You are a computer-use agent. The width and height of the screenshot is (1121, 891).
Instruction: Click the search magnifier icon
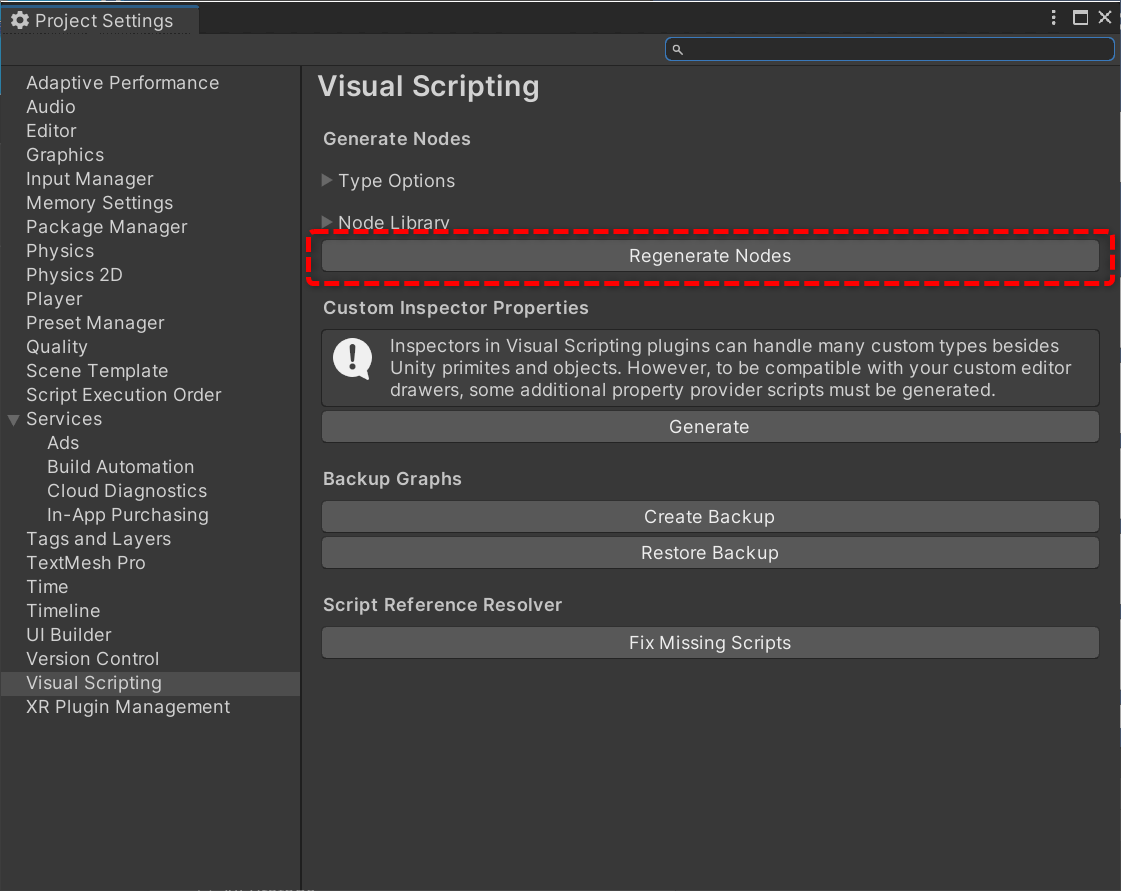point(678,49)
